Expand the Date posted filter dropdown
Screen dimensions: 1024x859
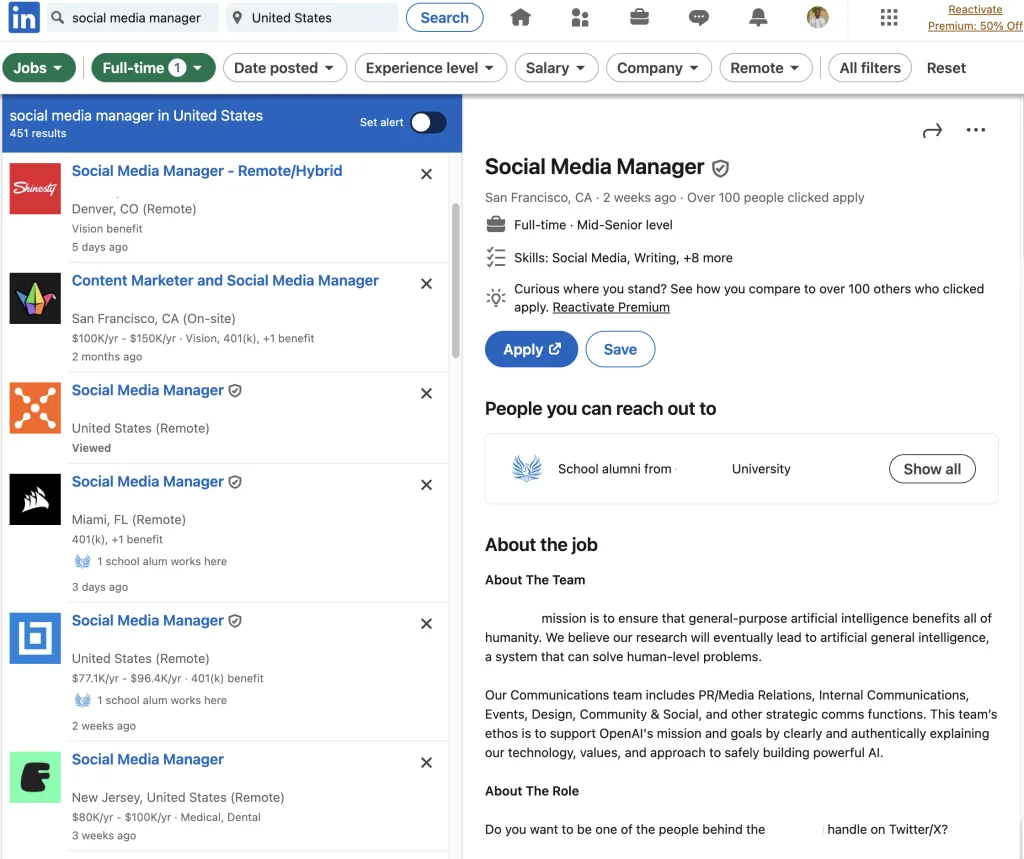point(284,68)
